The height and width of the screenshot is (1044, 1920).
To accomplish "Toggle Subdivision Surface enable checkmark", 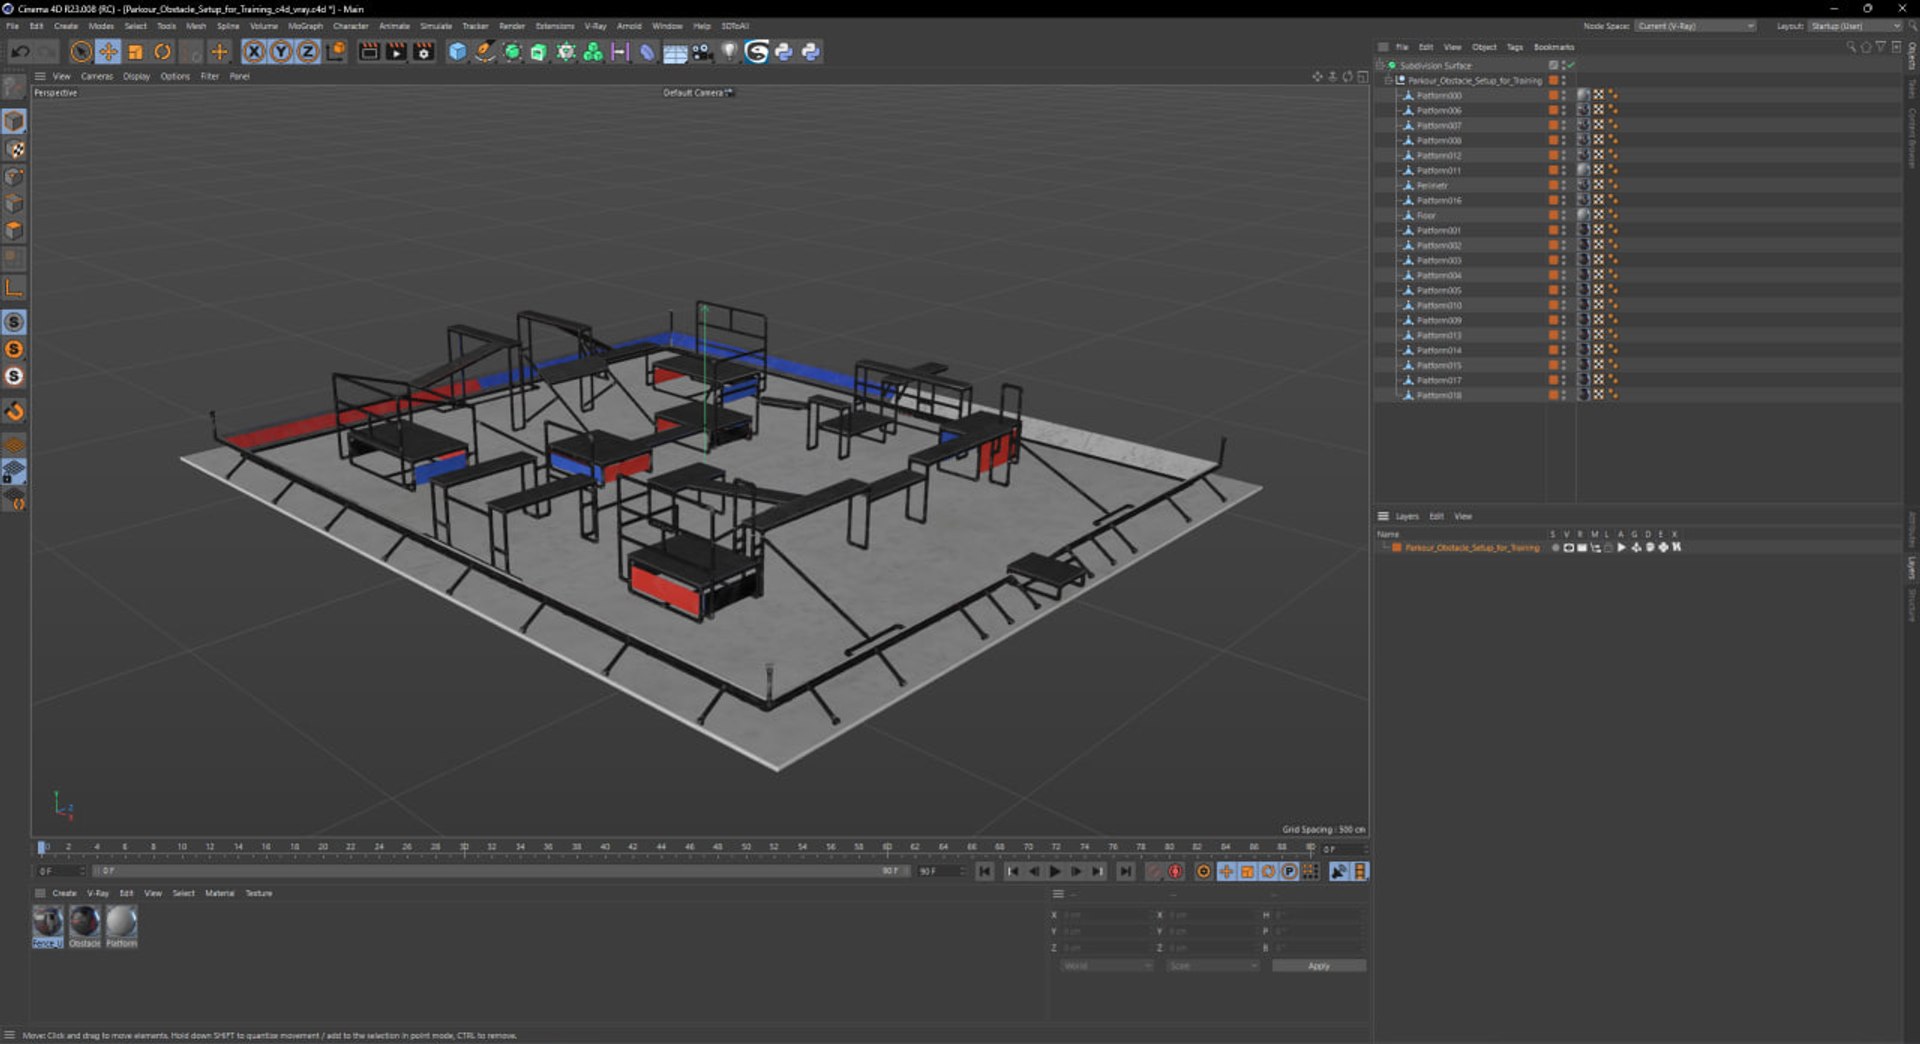I will (x=1570, y=65).
